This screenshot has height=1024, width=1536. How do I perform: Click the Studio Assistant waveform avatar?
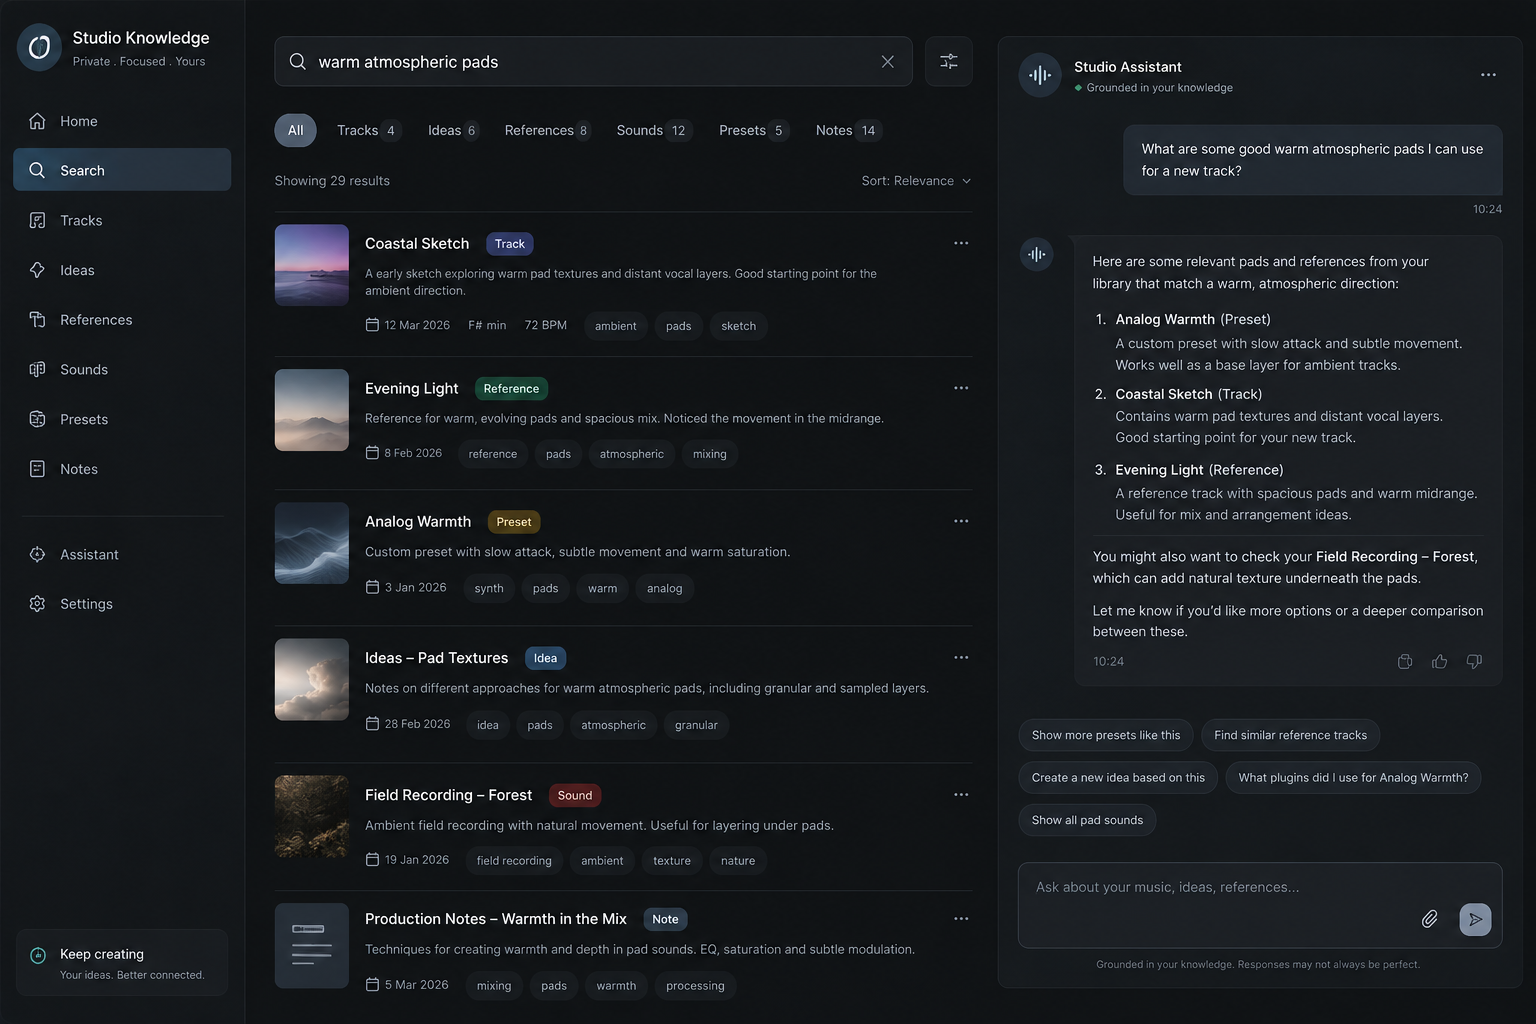(1040, 75)
